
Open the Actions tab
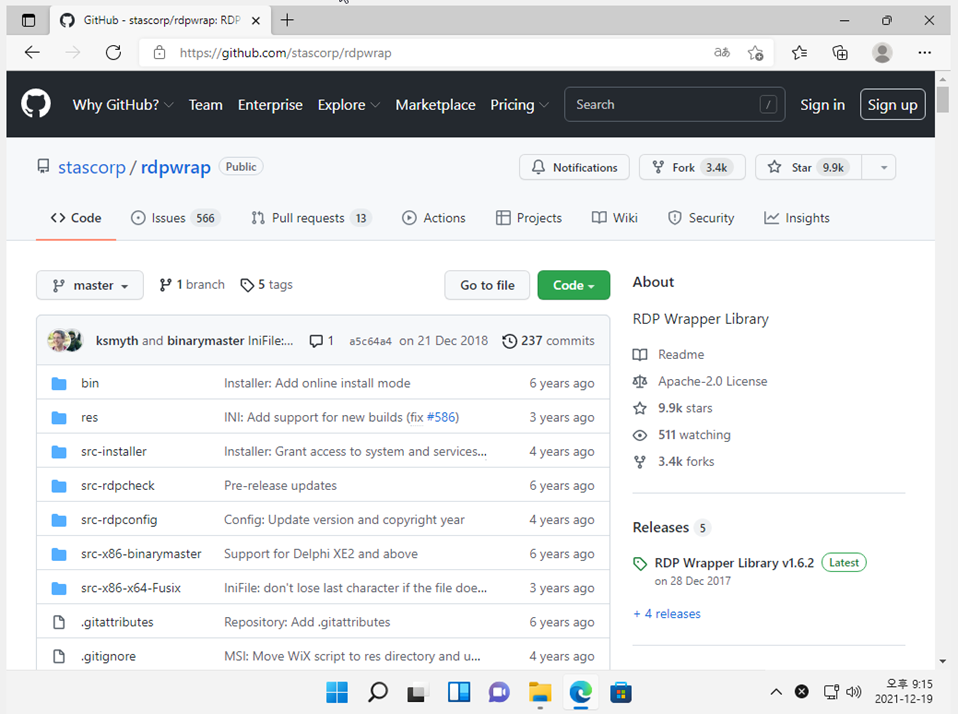434,218
